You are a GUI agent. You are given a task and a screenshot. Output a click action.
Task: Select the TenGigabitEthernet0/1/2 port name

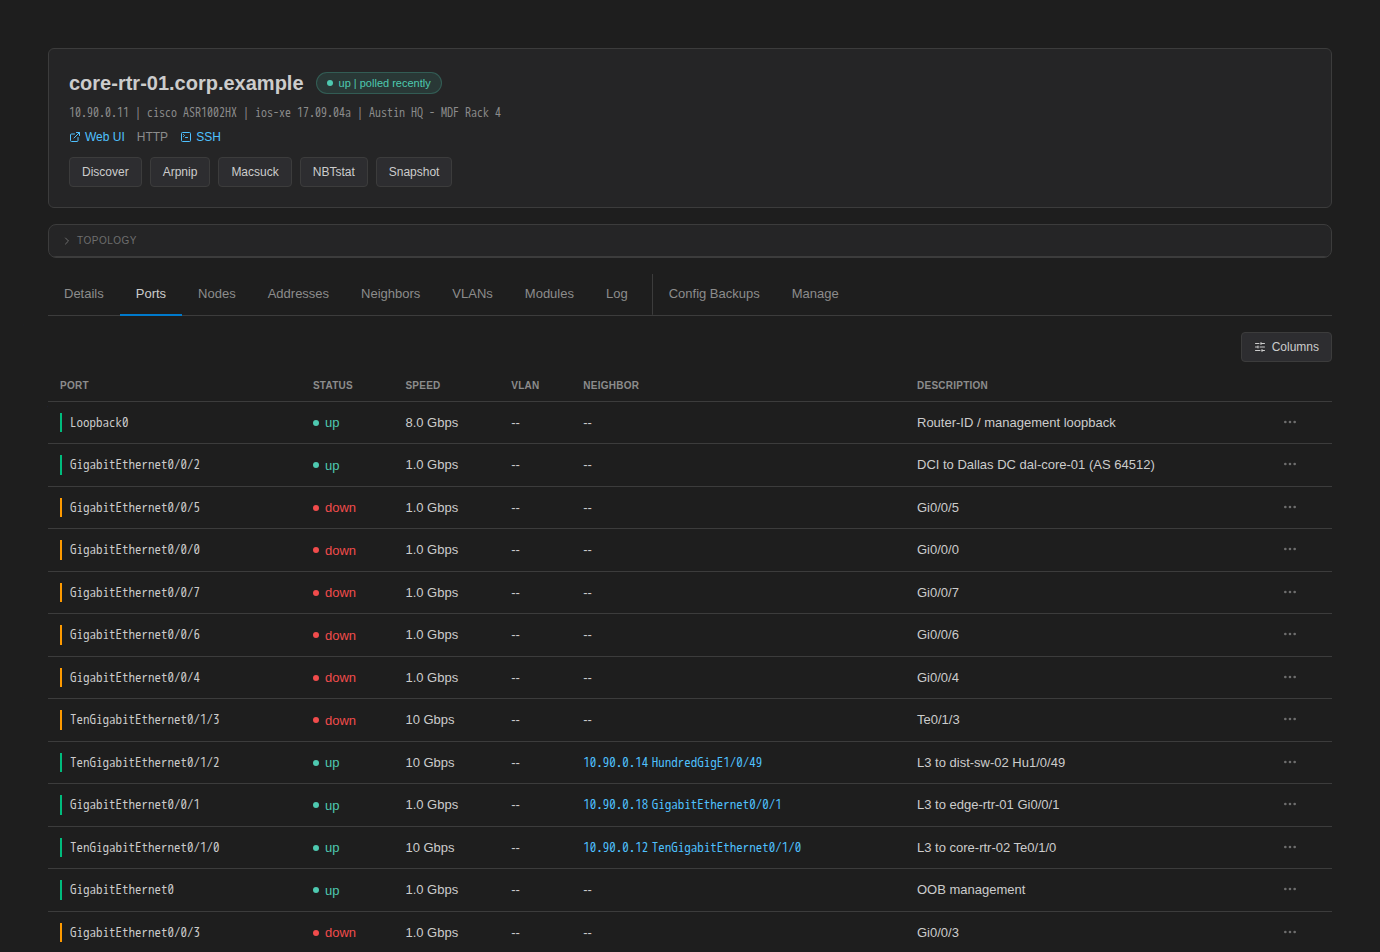pos(145,762)
